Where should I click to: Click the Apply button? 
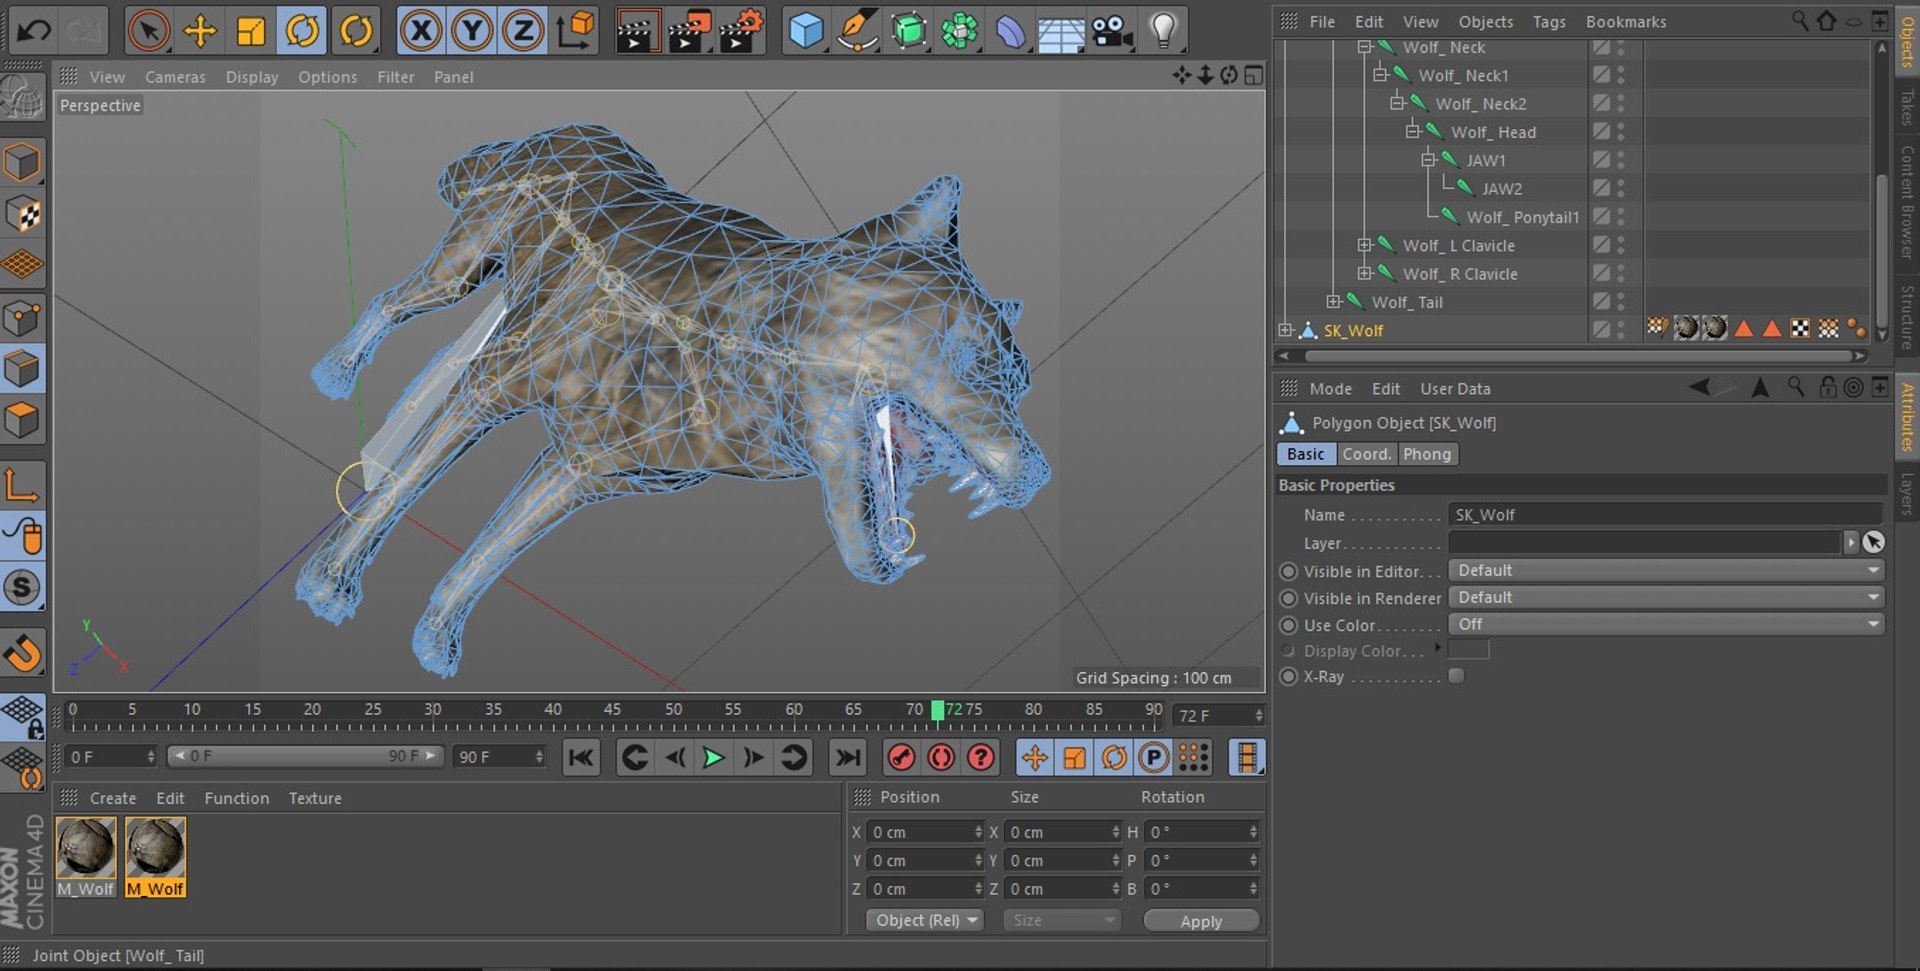tap(1201, 921)
